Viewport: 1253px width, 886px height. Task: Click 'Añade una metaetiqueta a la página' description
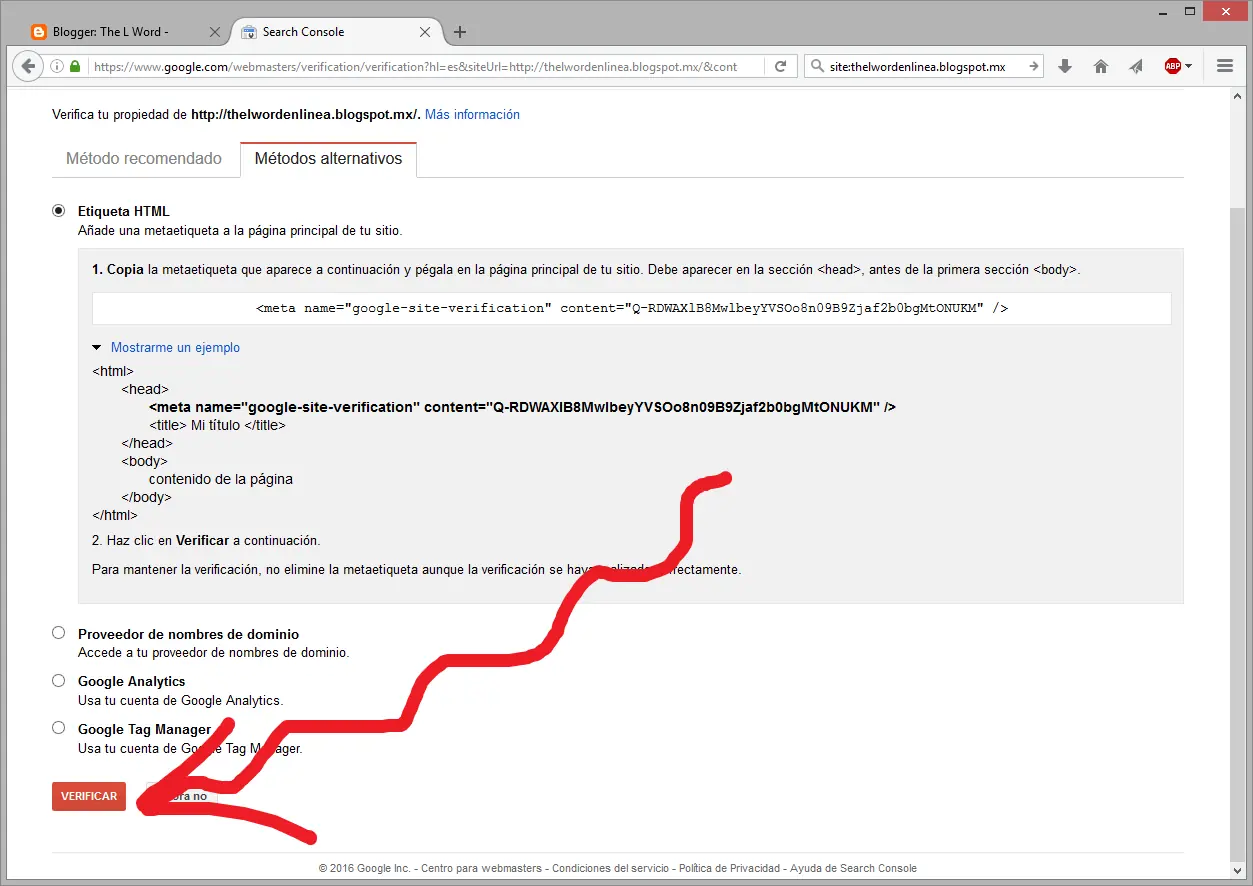[240, 230]
